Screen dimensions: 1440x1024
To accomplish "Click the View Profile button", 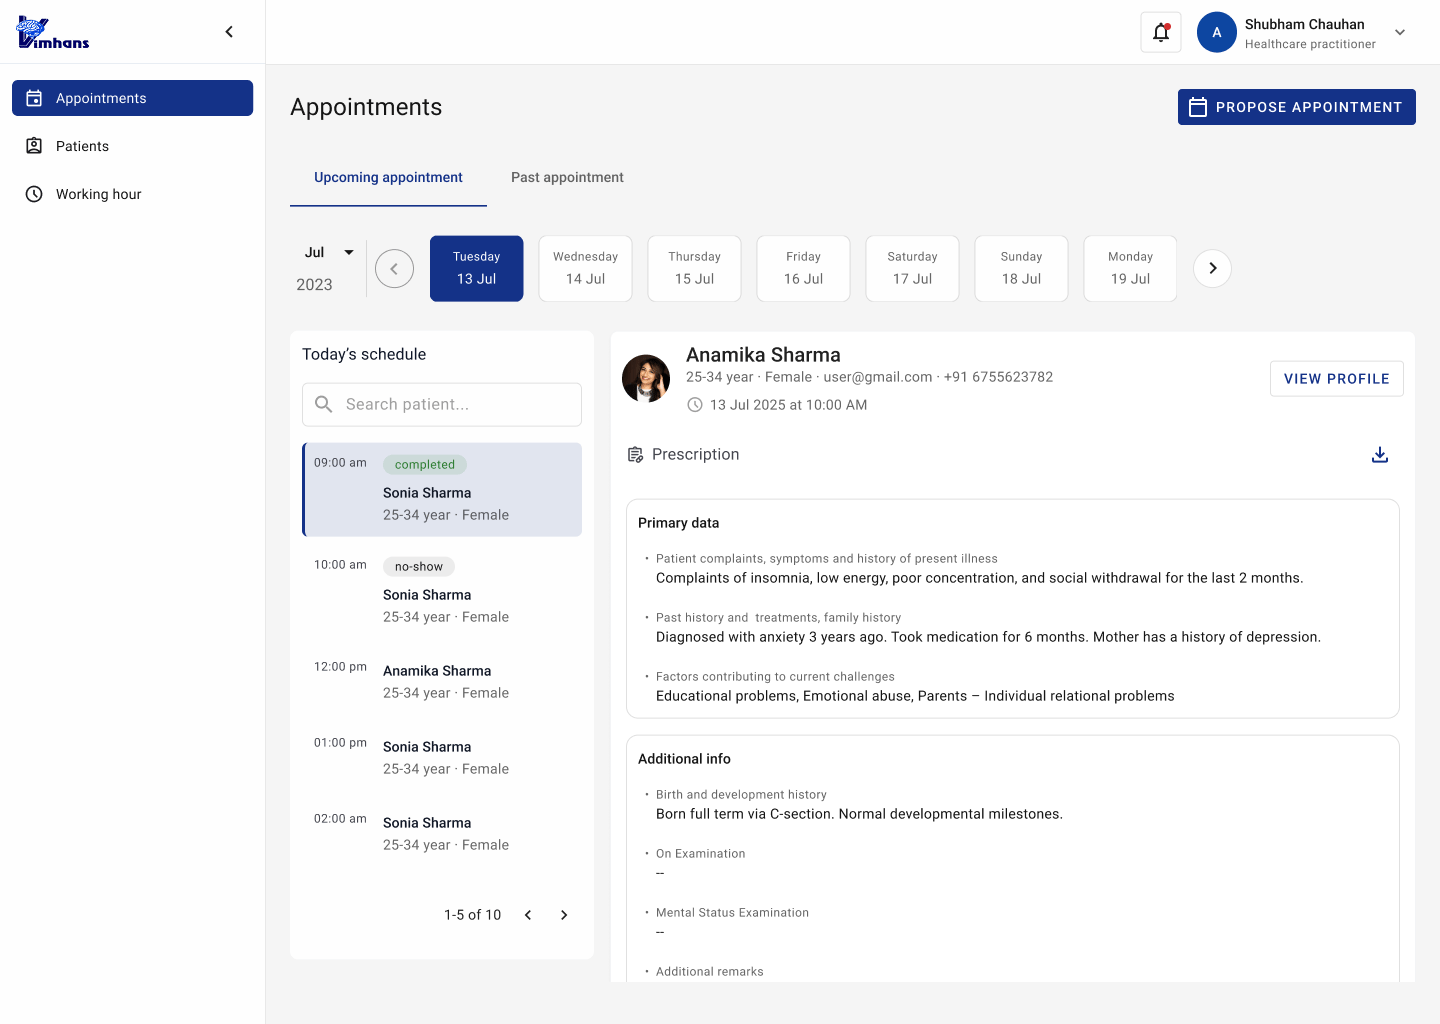I will click(x=1336, y=378).
